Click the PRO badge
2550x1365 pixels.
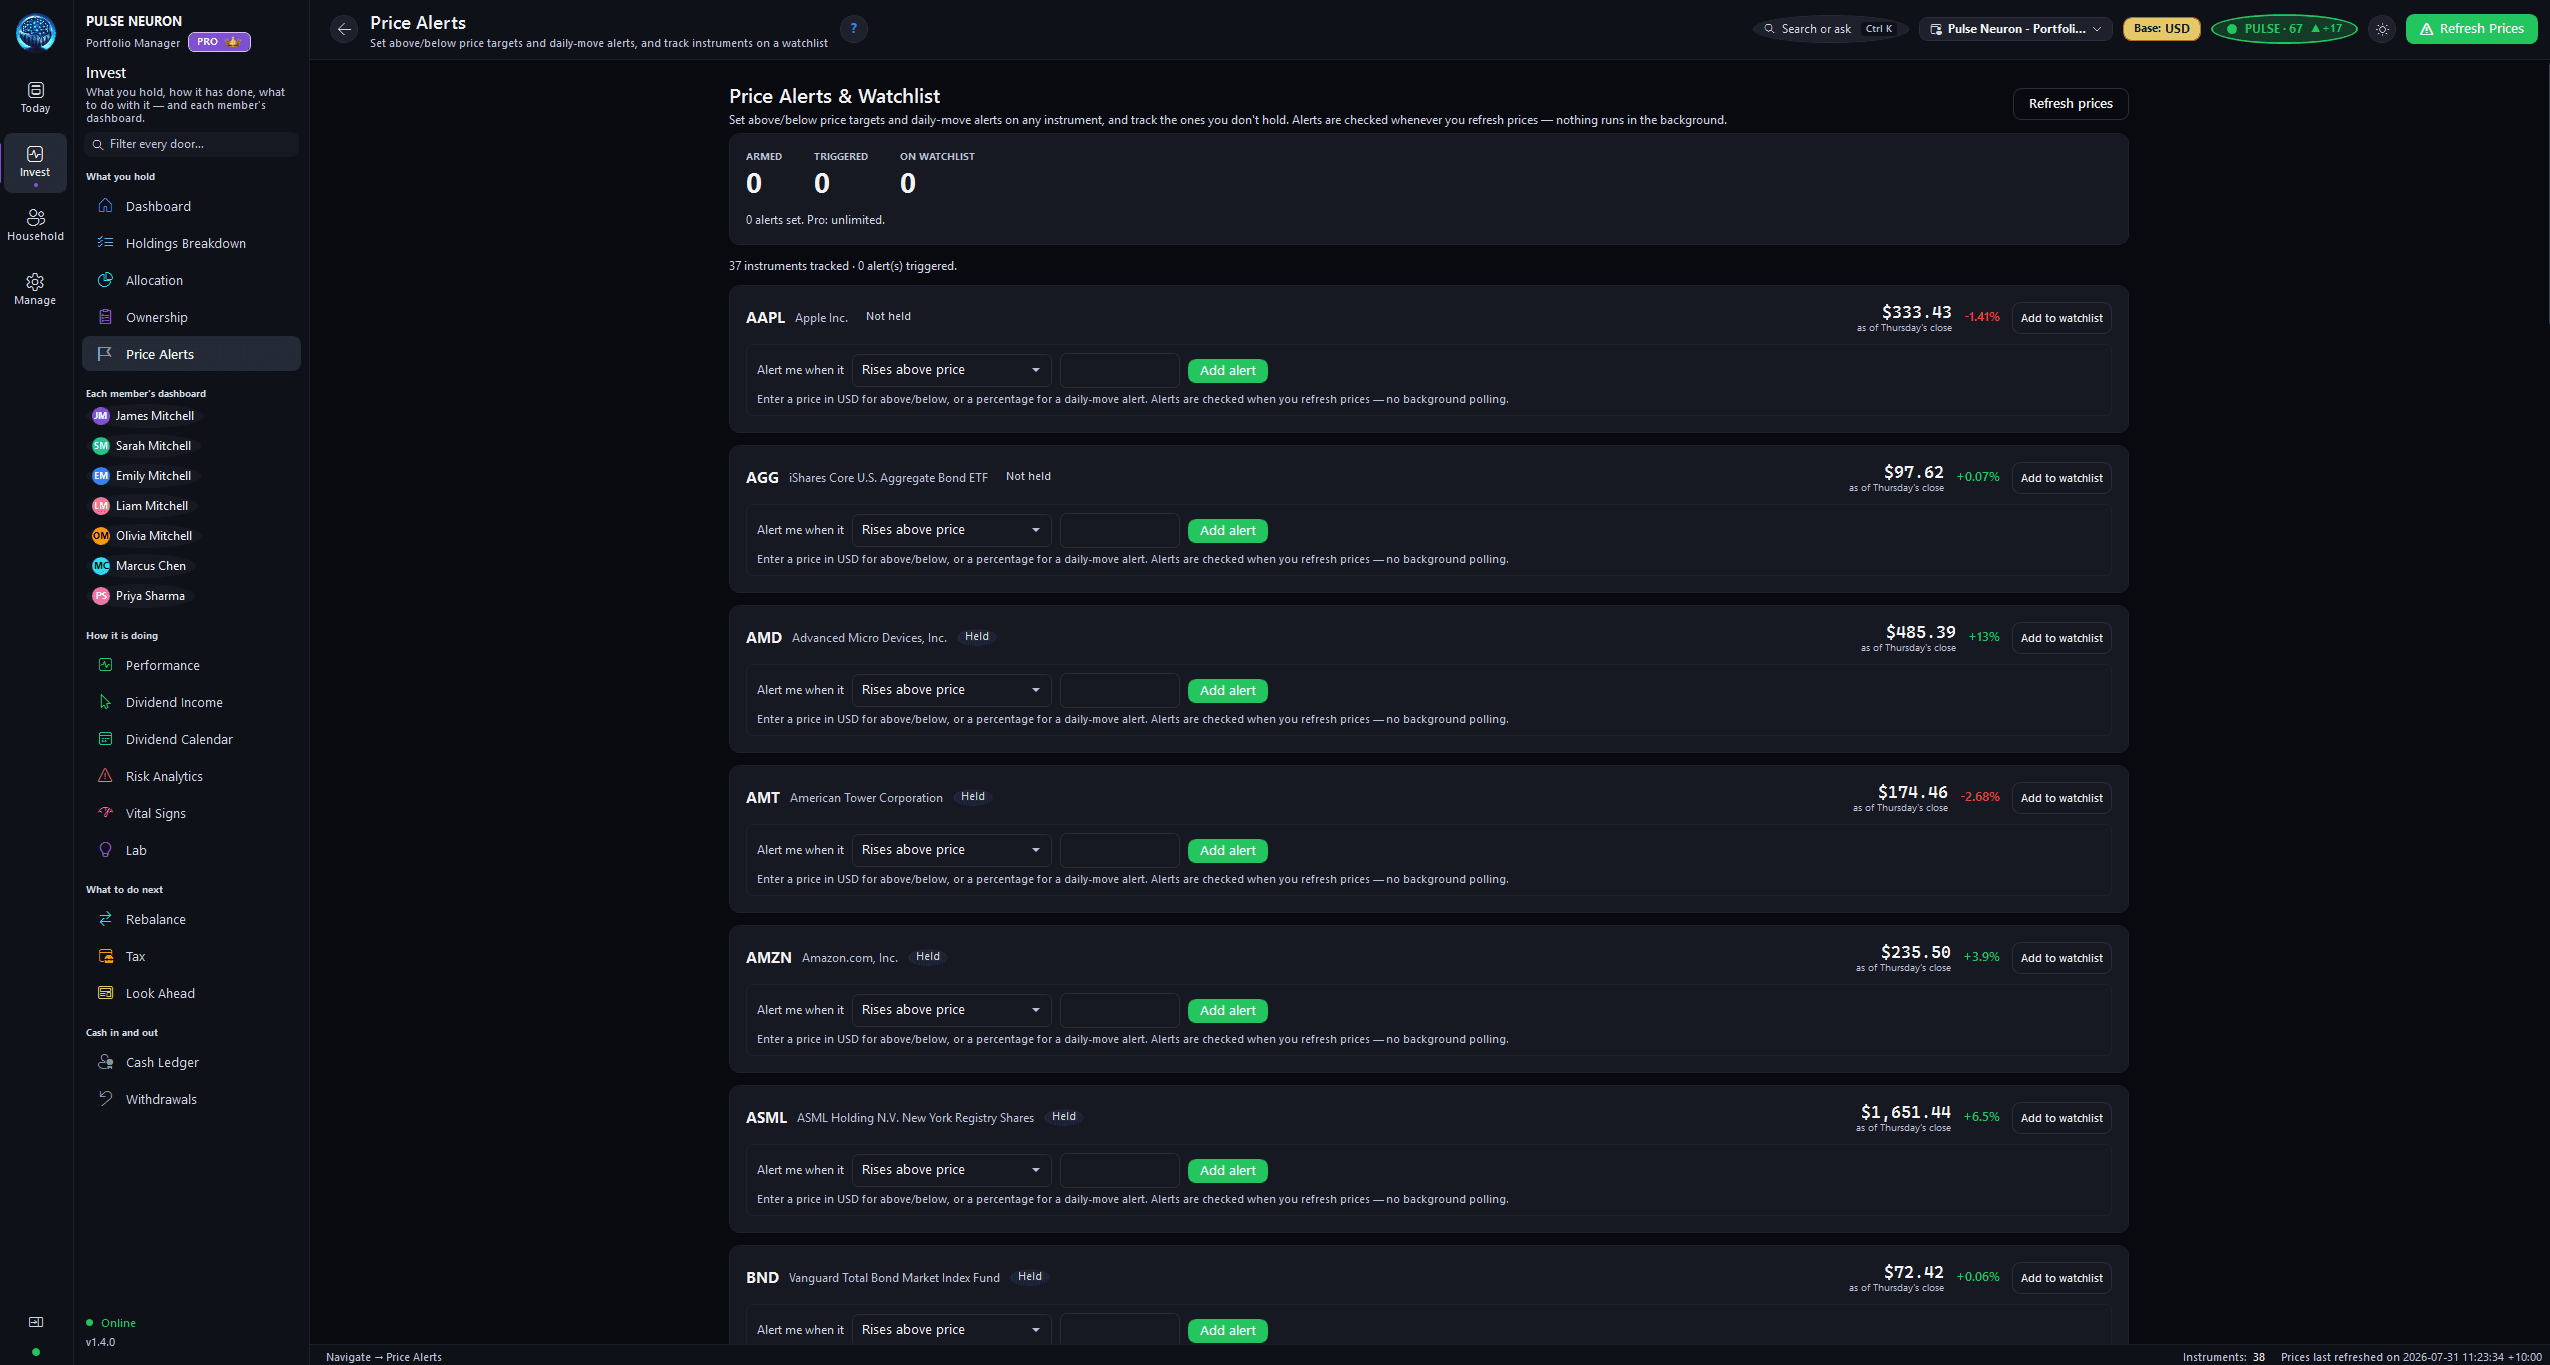click(x=219, y=42)
